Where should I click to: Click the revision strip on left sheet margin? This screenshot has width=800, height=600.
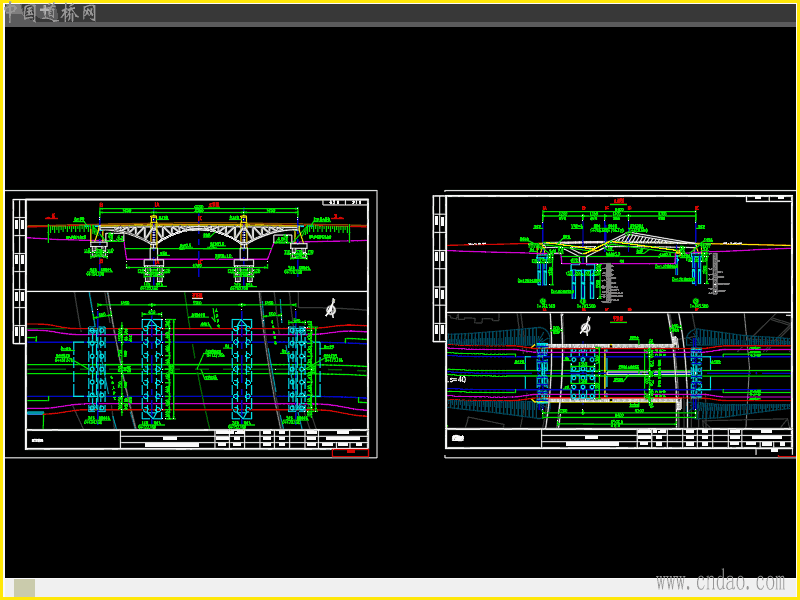click(19, 271)
